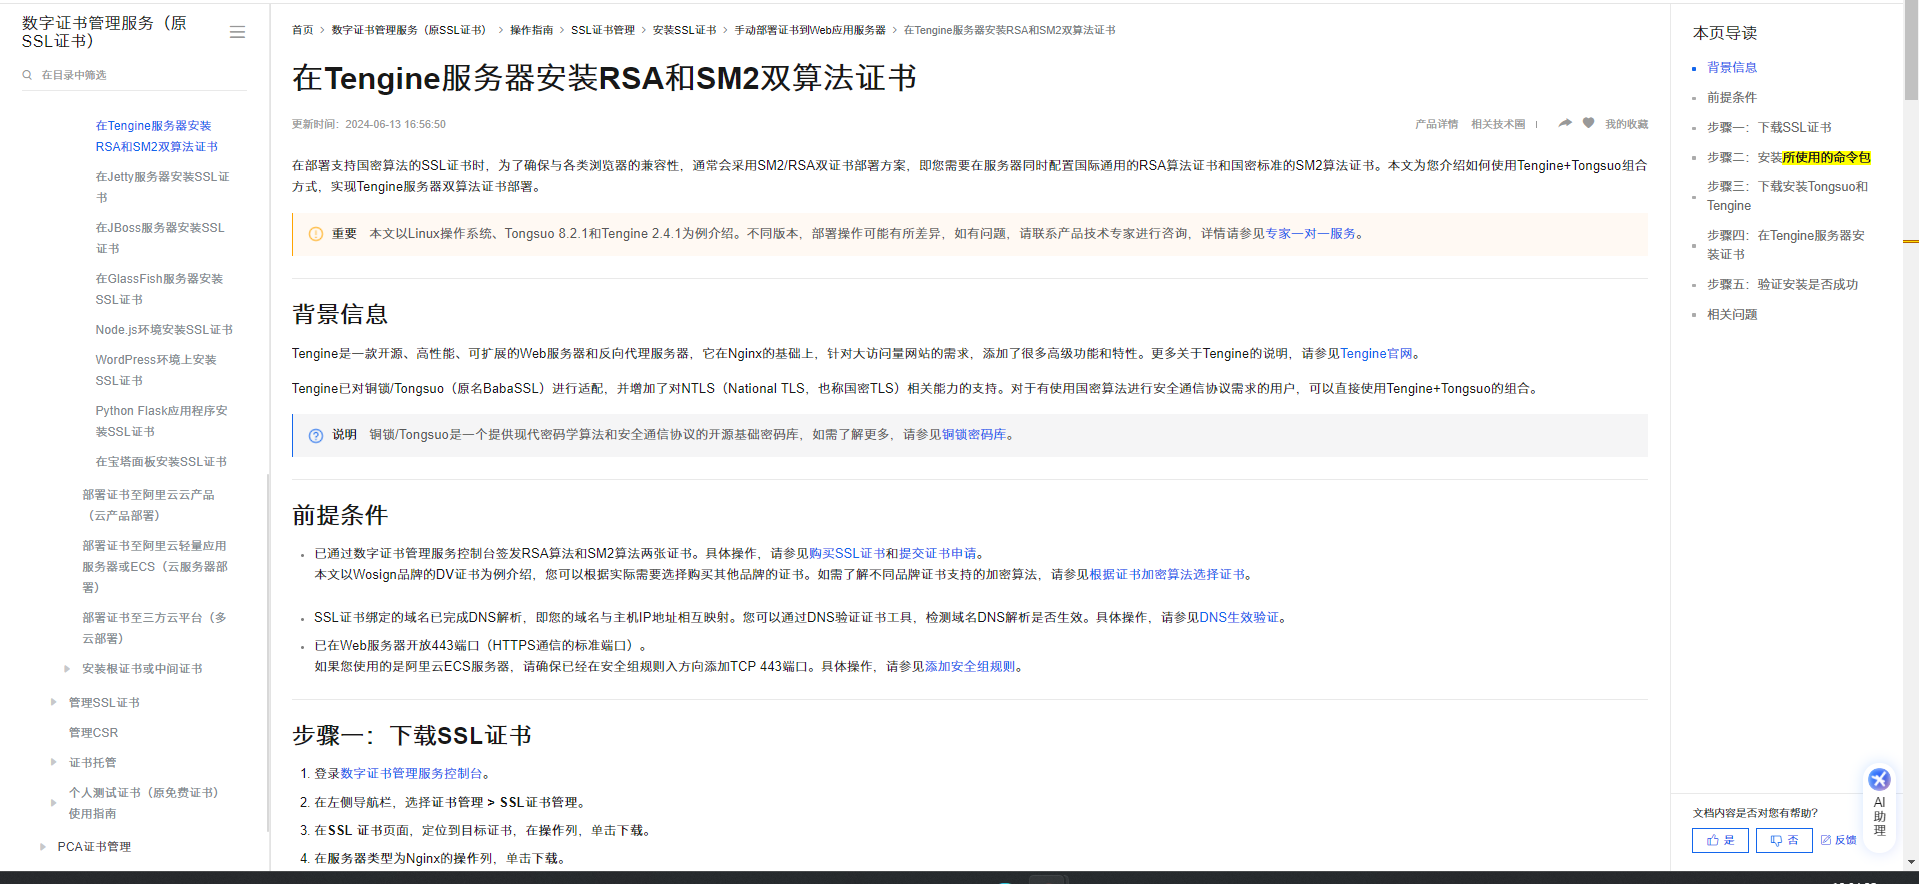Expand the 安装根证书或中间证书 tree node
The width and height of the screenshot is (1919, 884).
tap(66, 669)
